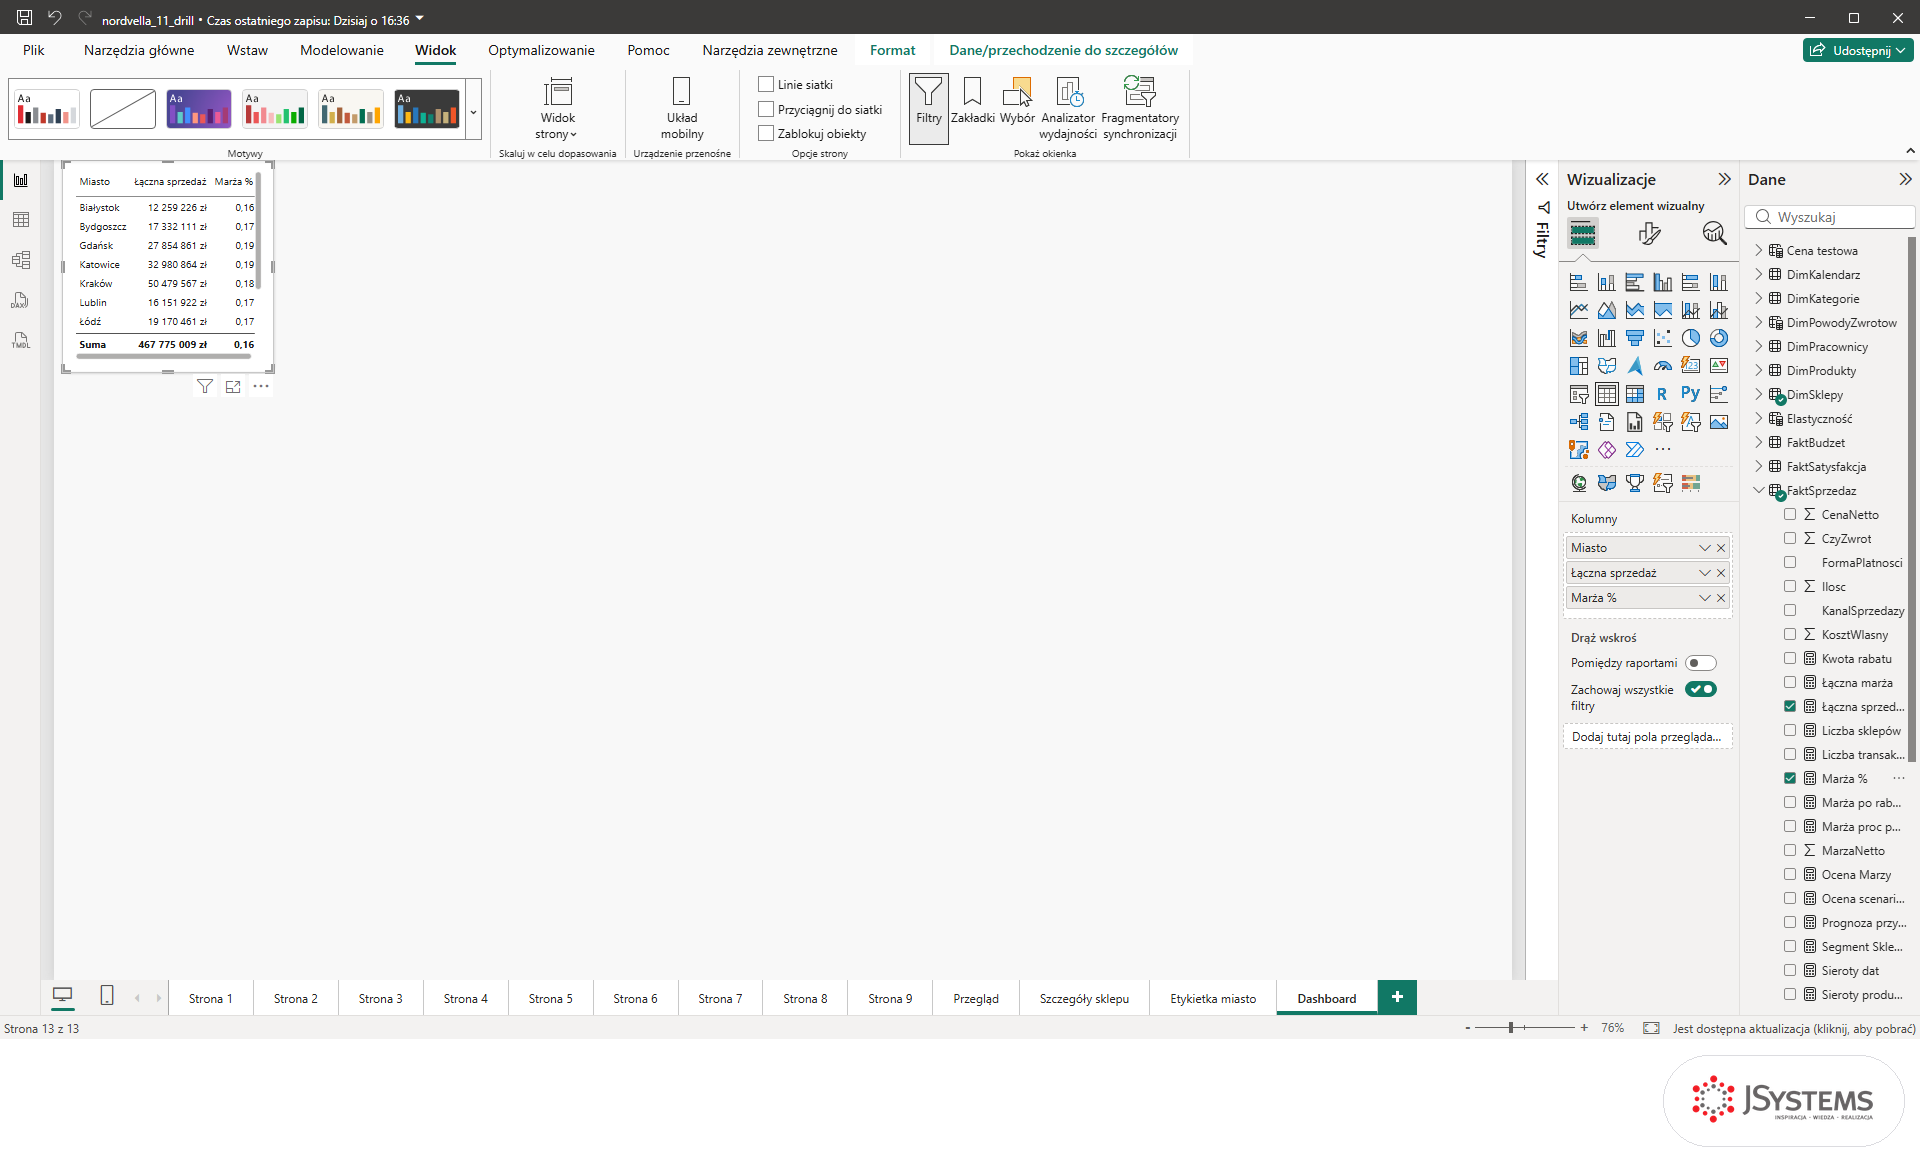Enable Linie siatki checkbox
The width and height of the screenshot is (1920, 1162).
pyautogui.click(x=766, y=84)
